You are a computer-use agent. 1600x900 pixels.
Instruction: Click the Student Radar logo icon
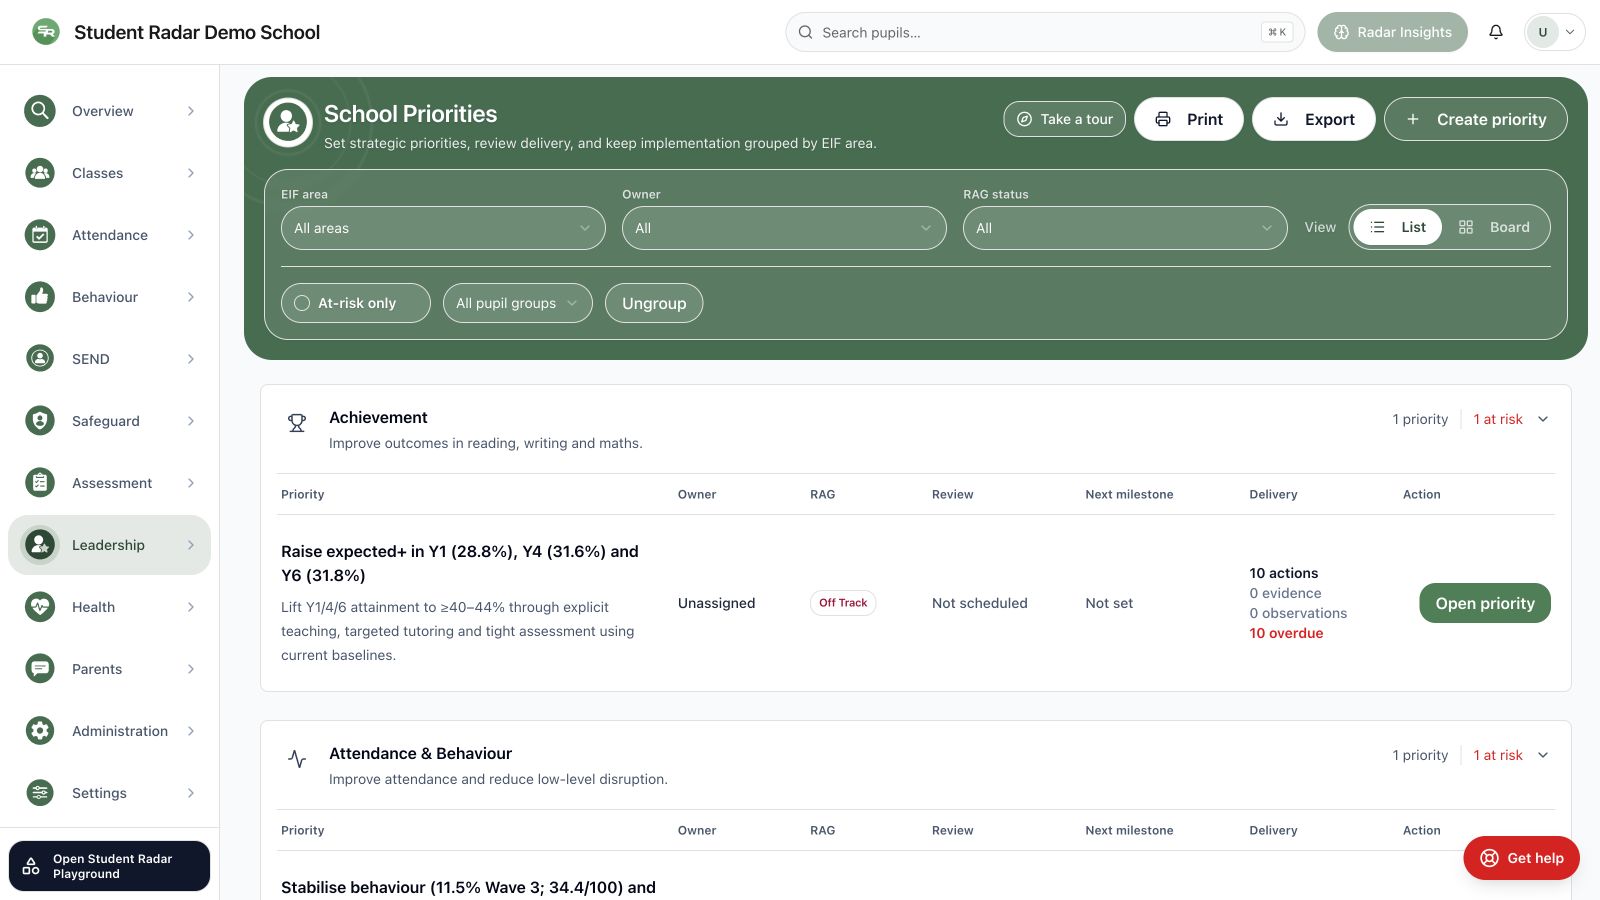click(x=46, y=32)
